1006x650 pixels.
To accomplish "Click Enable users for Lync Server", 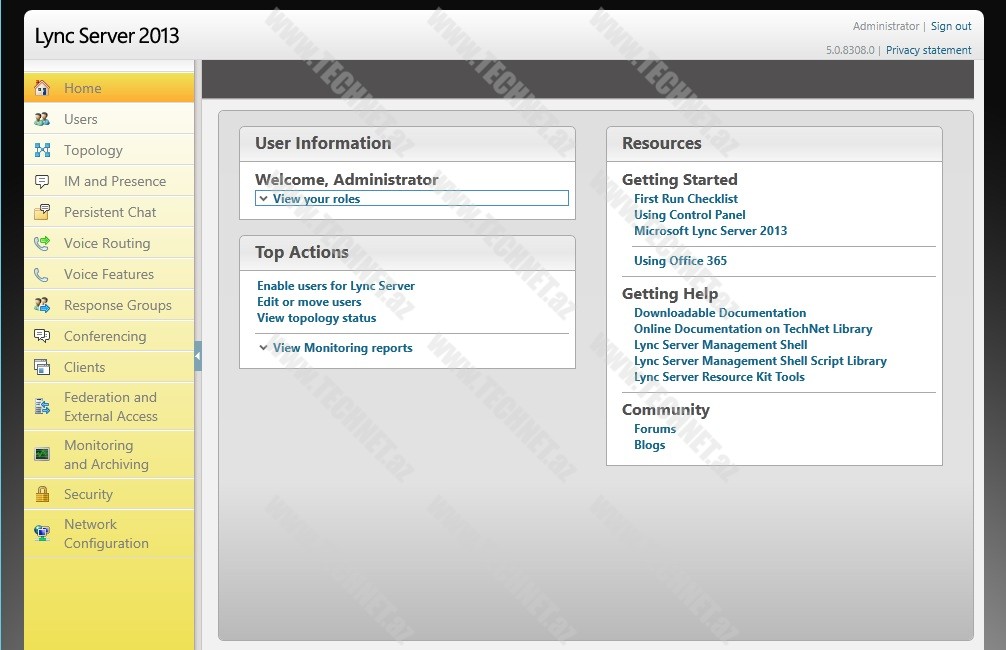I will [335, 286].
